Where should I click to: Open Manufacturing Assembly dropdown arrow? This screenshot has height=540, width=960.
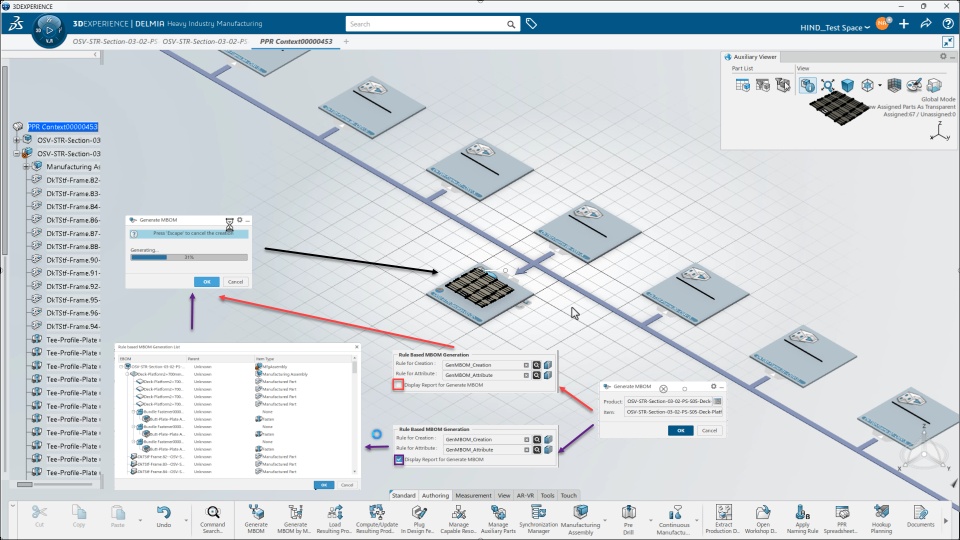click(x=605, y=520)
